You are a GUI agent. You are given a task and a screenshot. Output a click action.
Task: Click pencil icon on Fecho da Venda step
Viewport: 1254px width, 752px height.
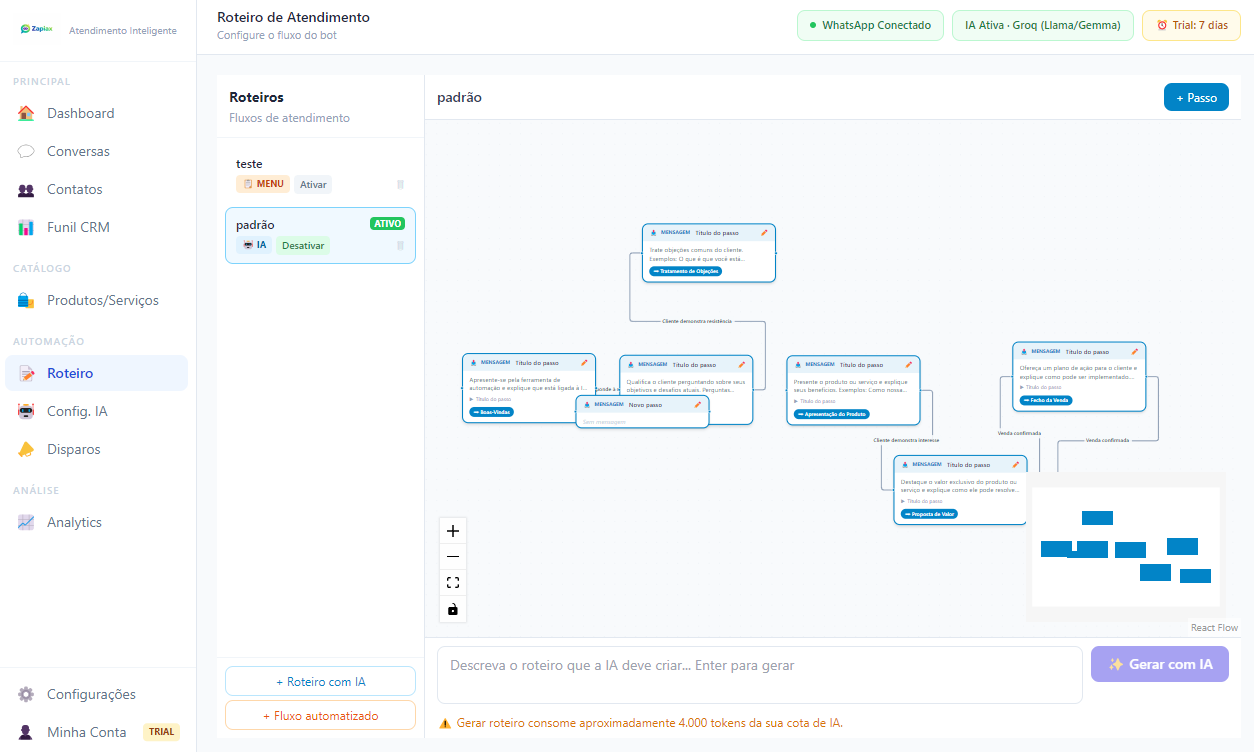[1134, 351]
